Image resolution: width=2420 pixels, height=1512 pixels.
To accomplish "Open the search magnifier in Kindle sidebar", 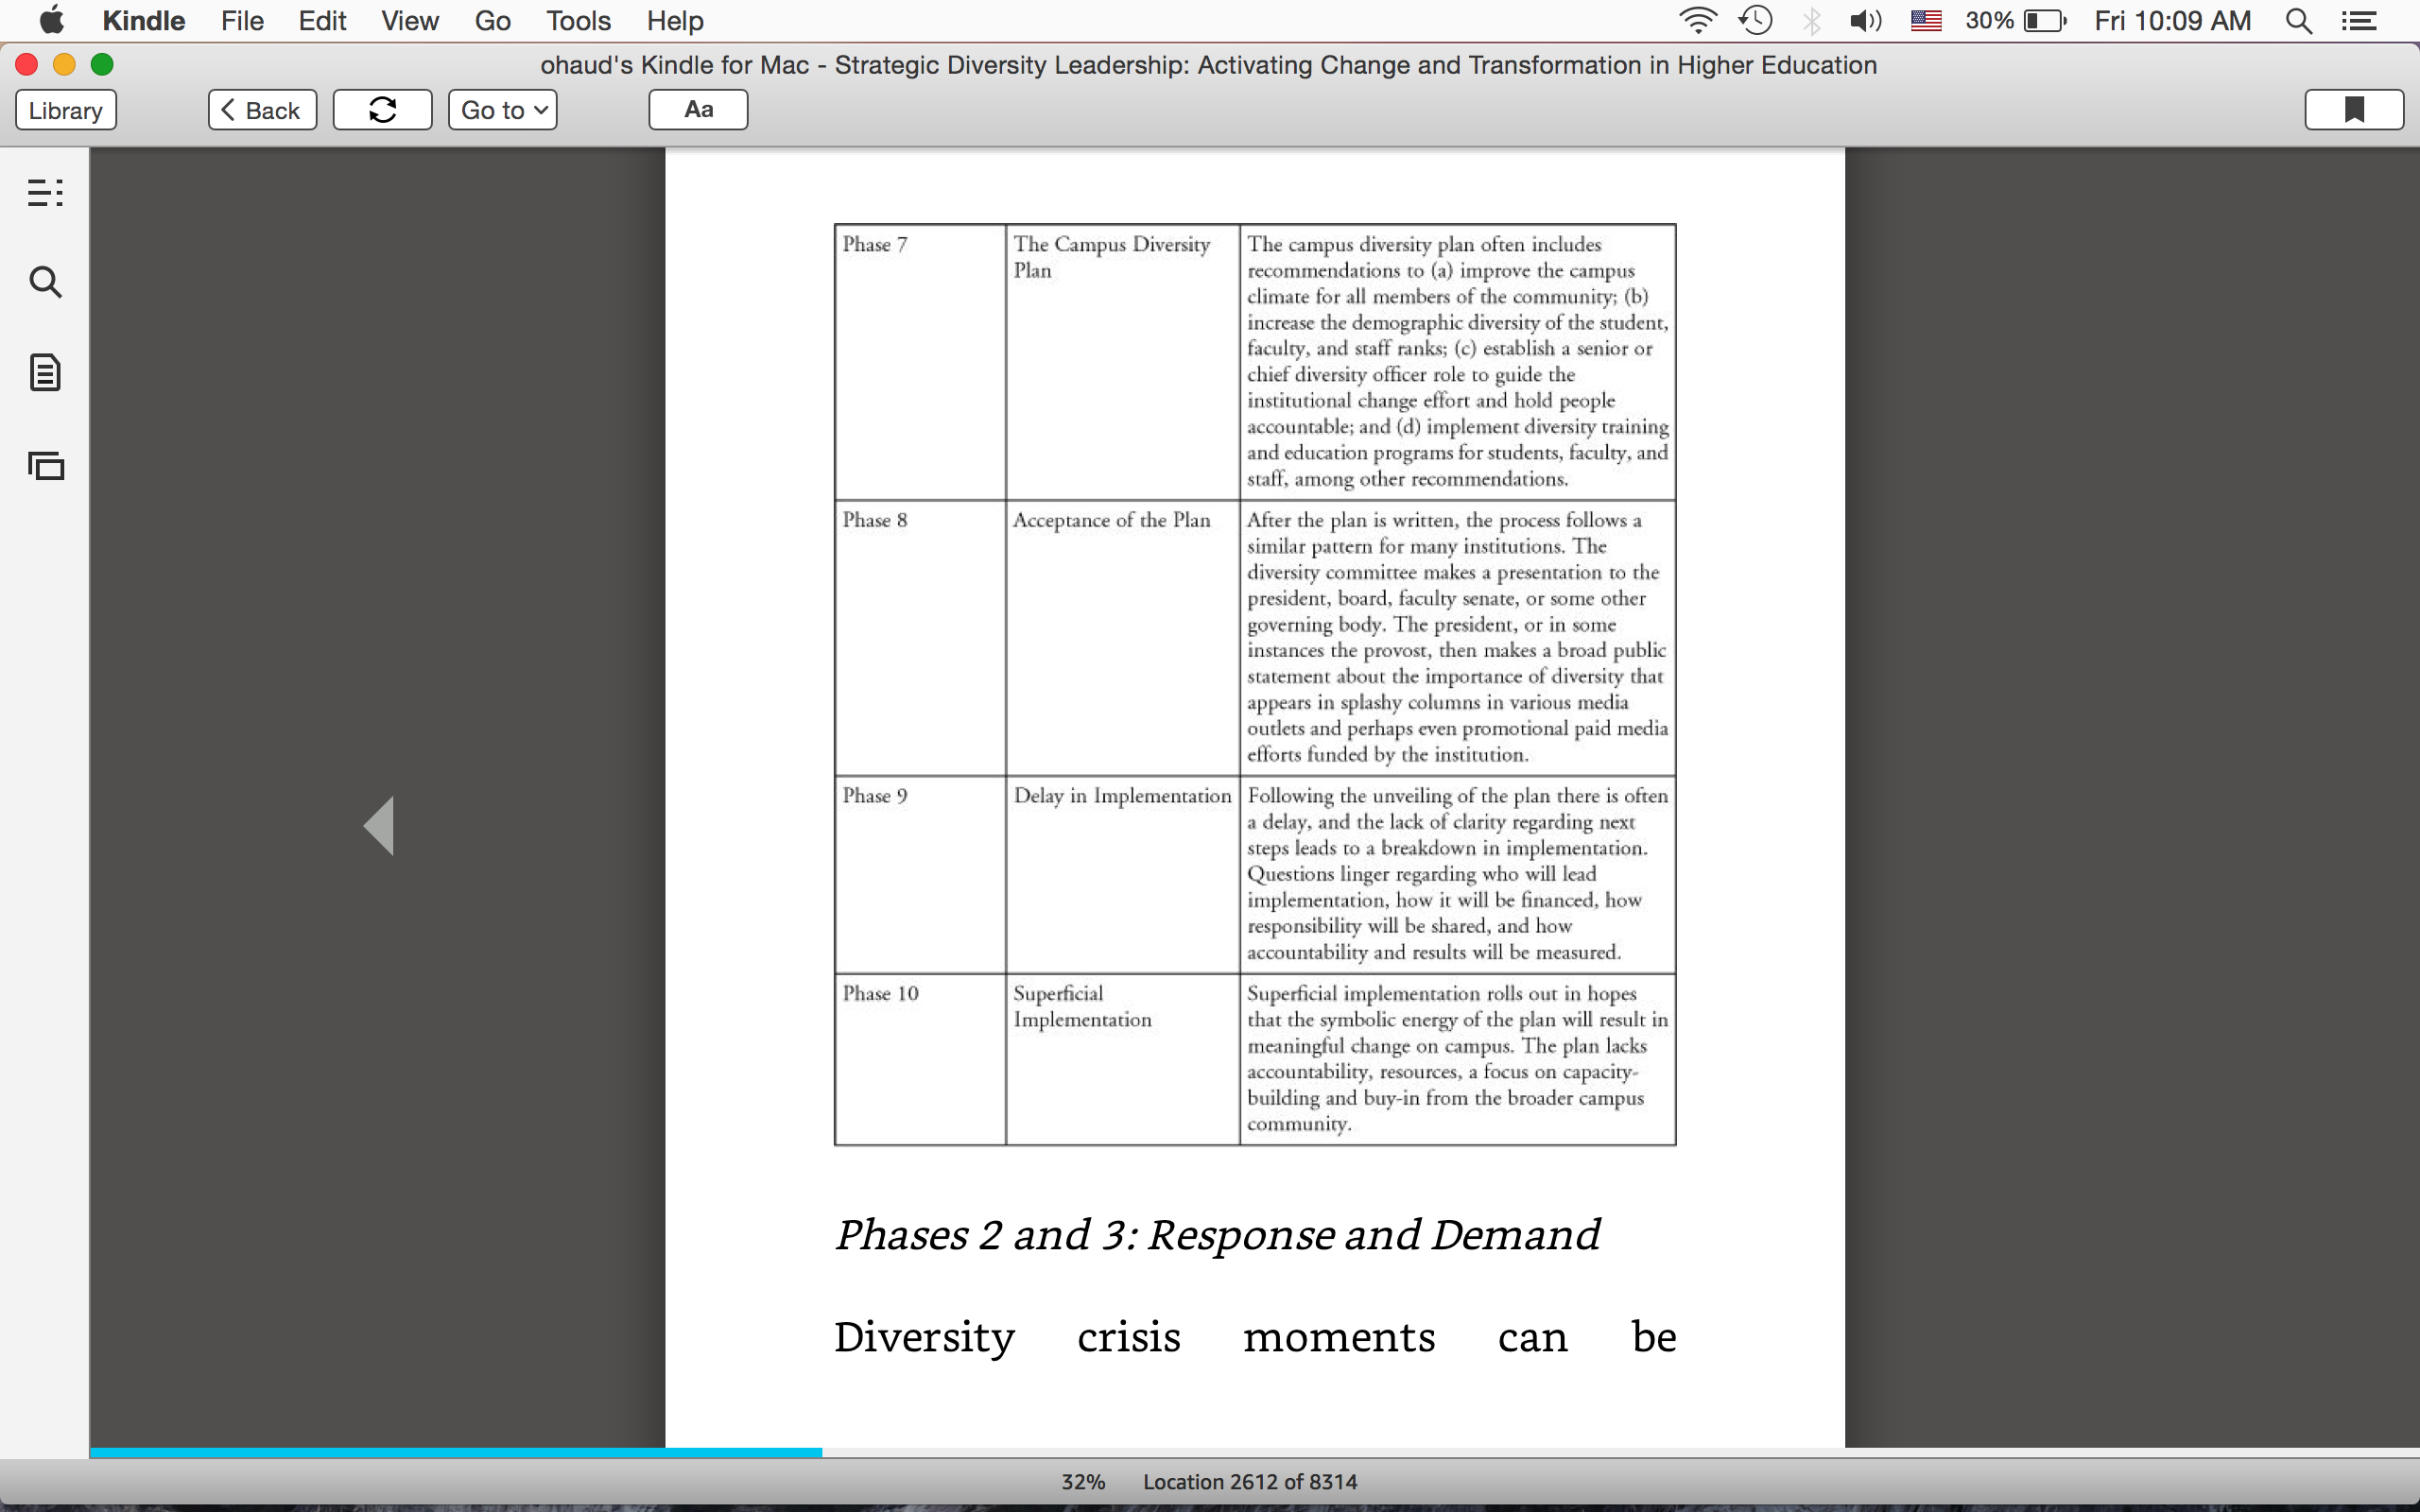I will click(45, 282).
